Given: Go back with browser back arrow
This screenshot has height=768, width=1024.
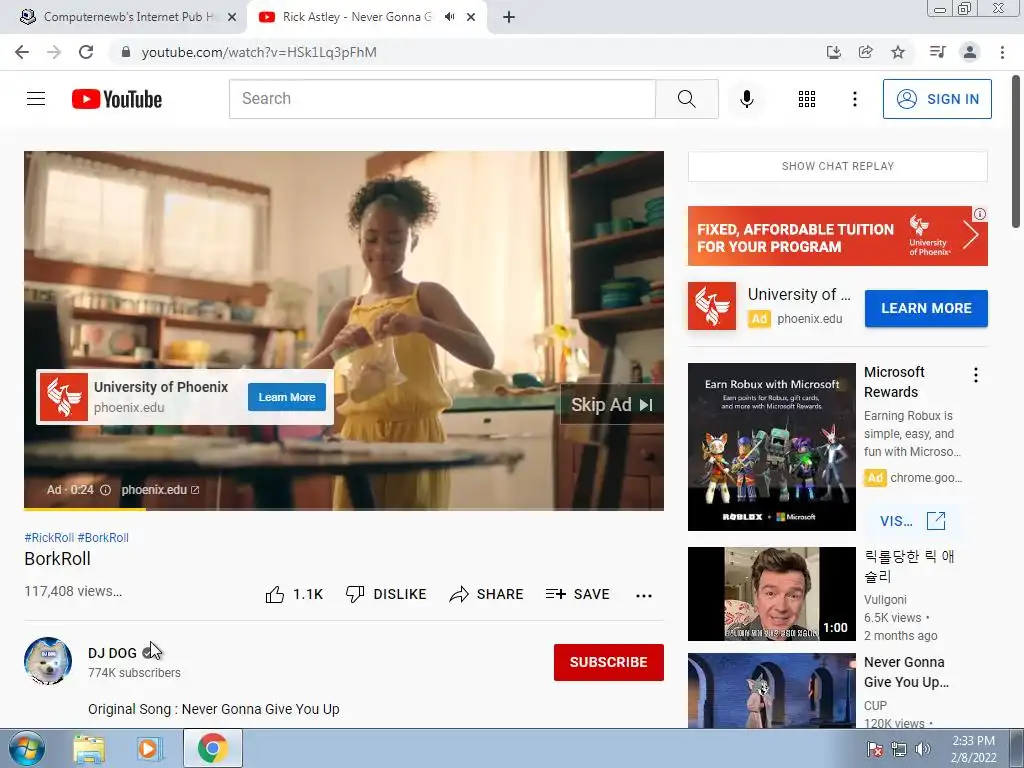Looking at the screenshot, I should (22, 52).
